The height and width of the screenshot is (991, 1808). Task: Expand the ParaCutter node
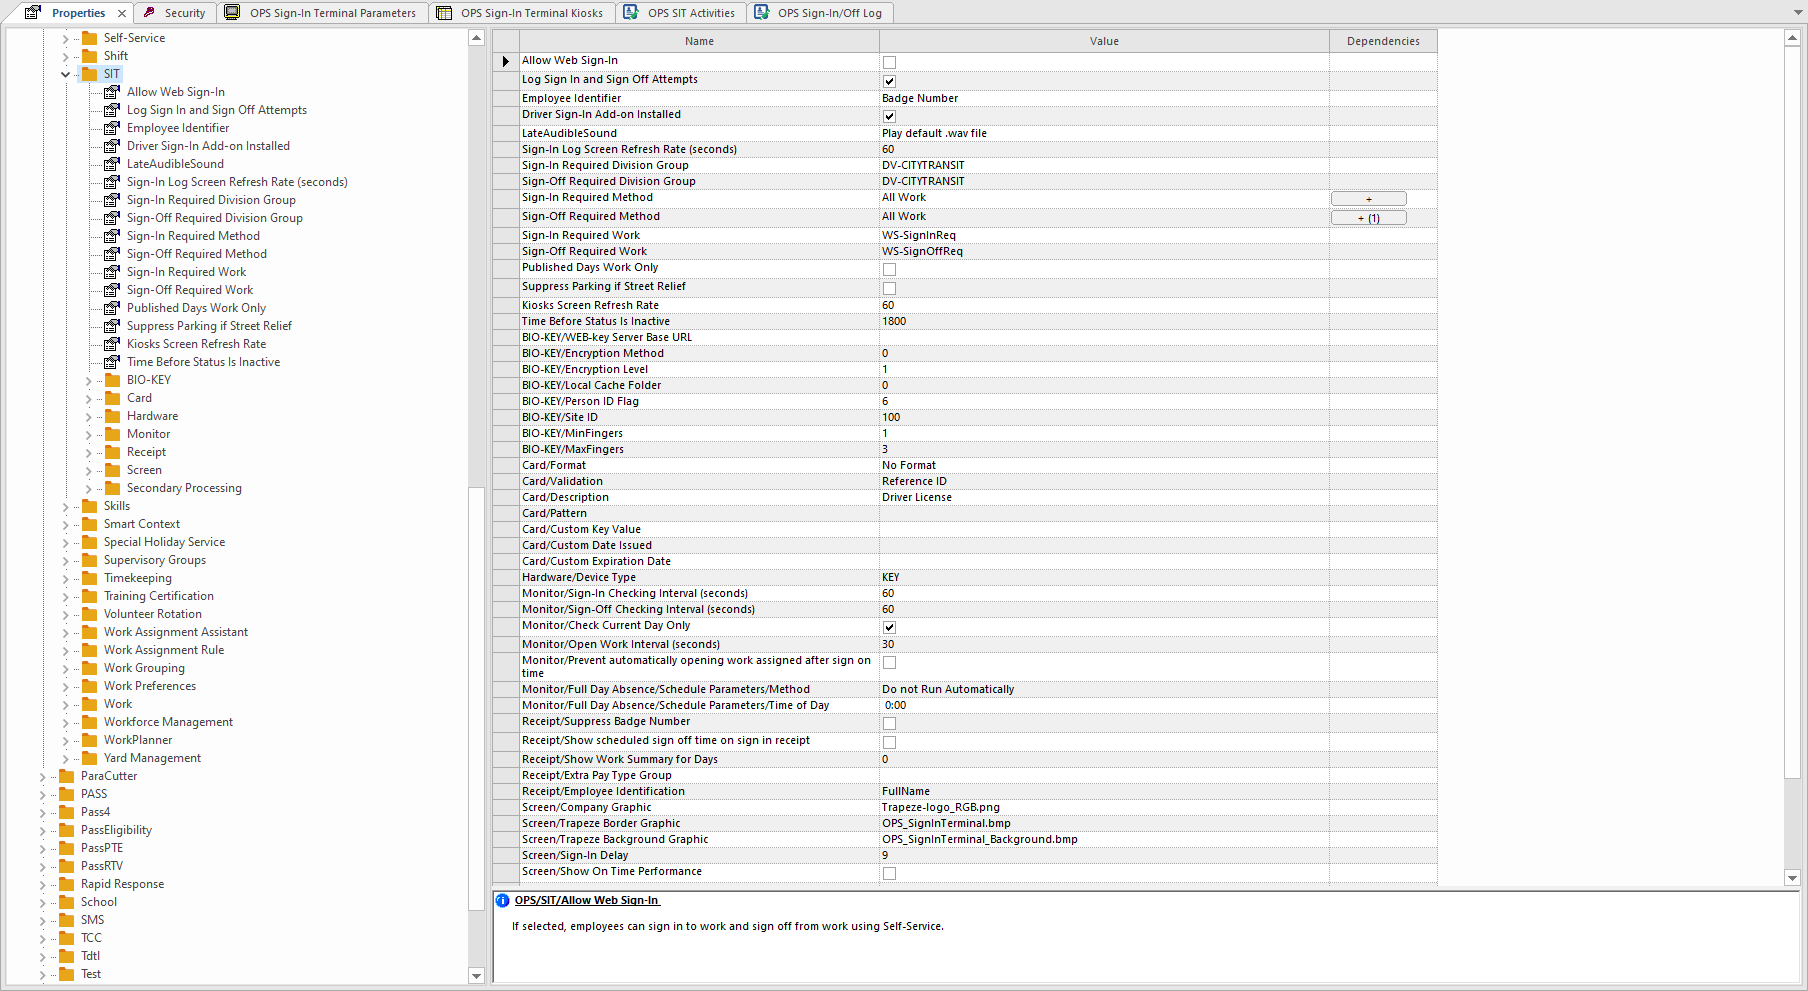pos(42,776)
